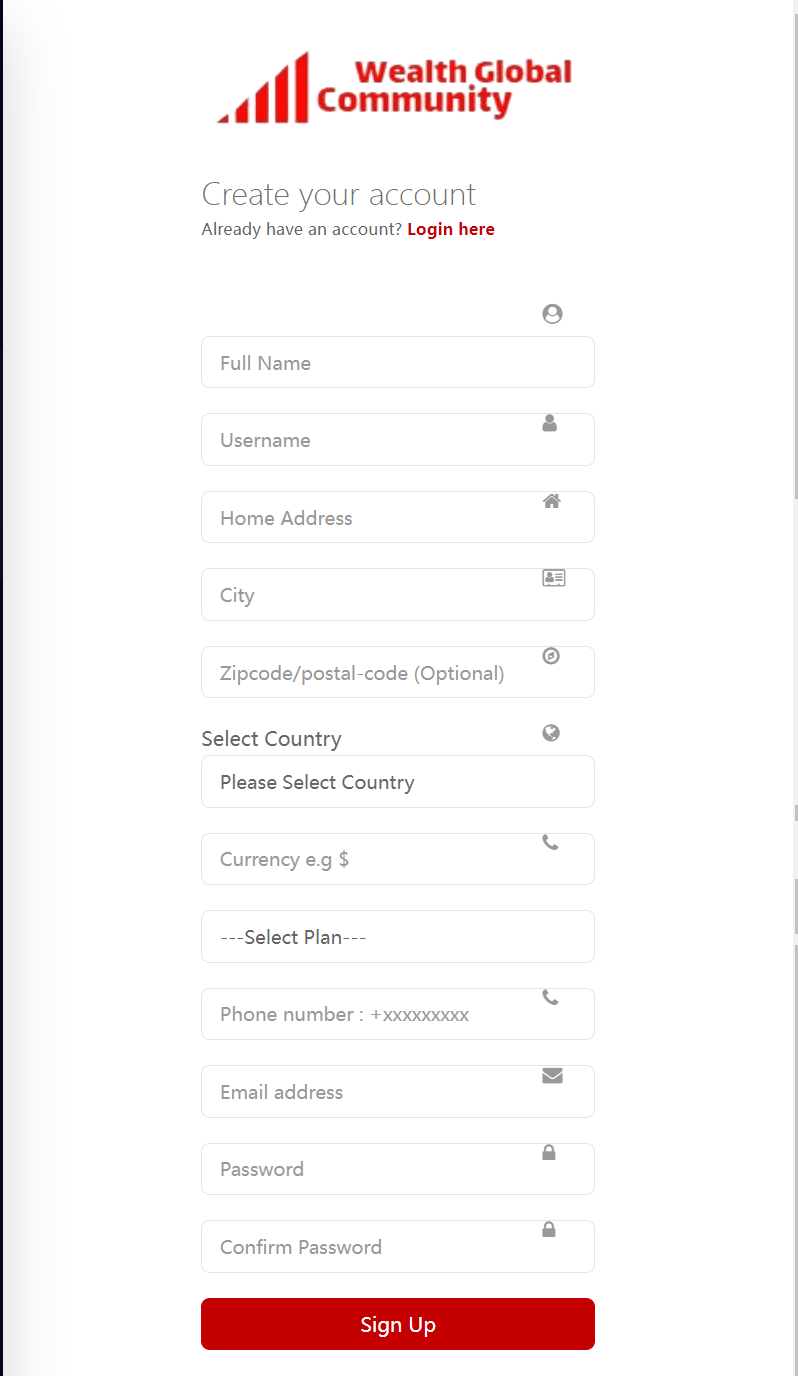
Task: Click the house icon in Home Address field
Action: [x=552, y=501]
